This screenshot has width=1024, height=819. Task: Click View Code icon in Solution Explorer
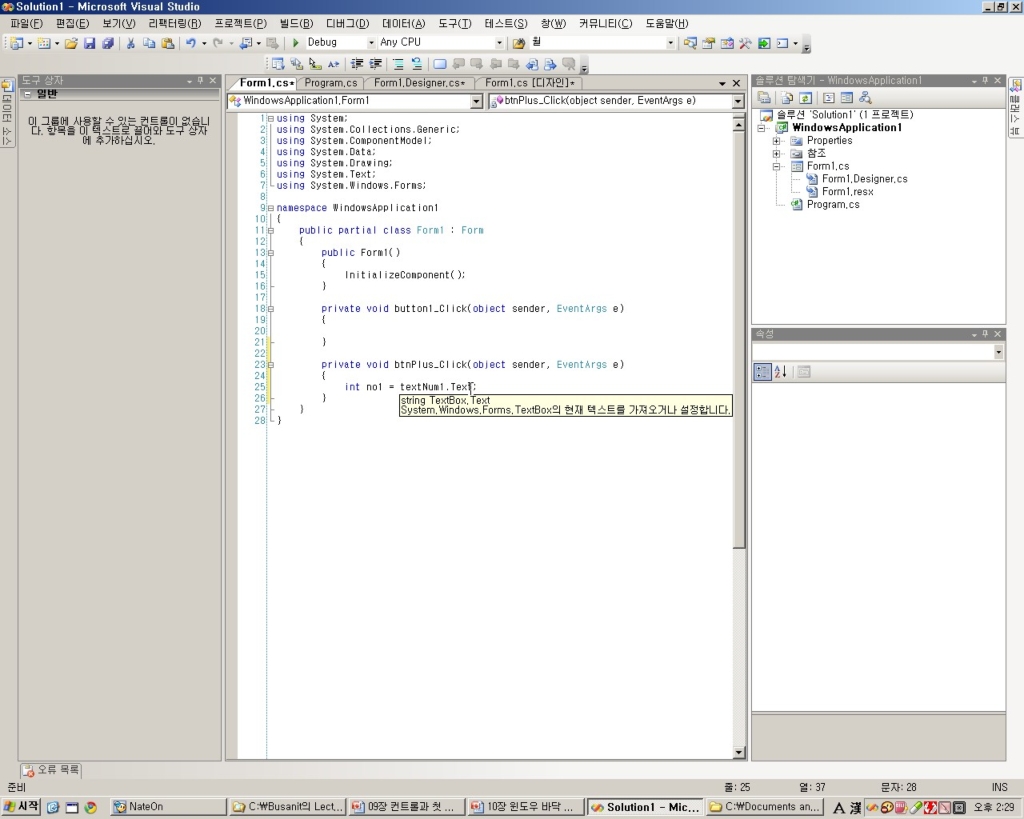(x=829, y=98)
